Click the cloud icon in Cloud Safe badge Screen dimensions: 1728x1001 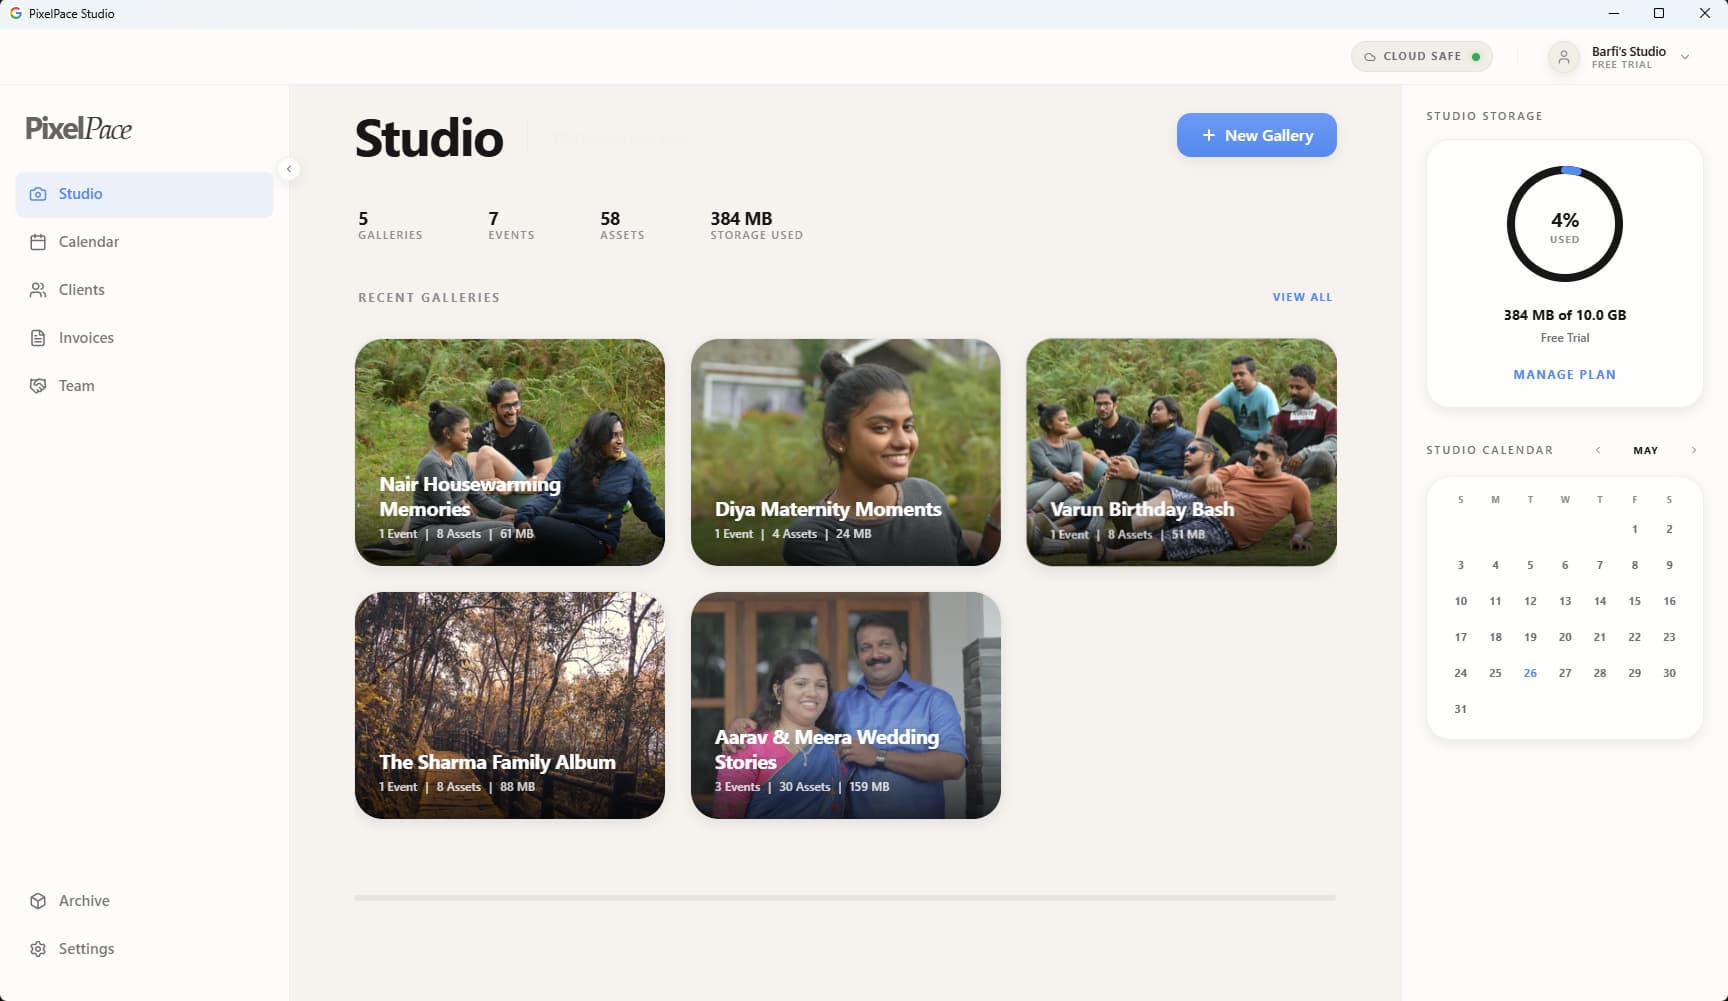pyautogui.click(x=1370, y=57)
